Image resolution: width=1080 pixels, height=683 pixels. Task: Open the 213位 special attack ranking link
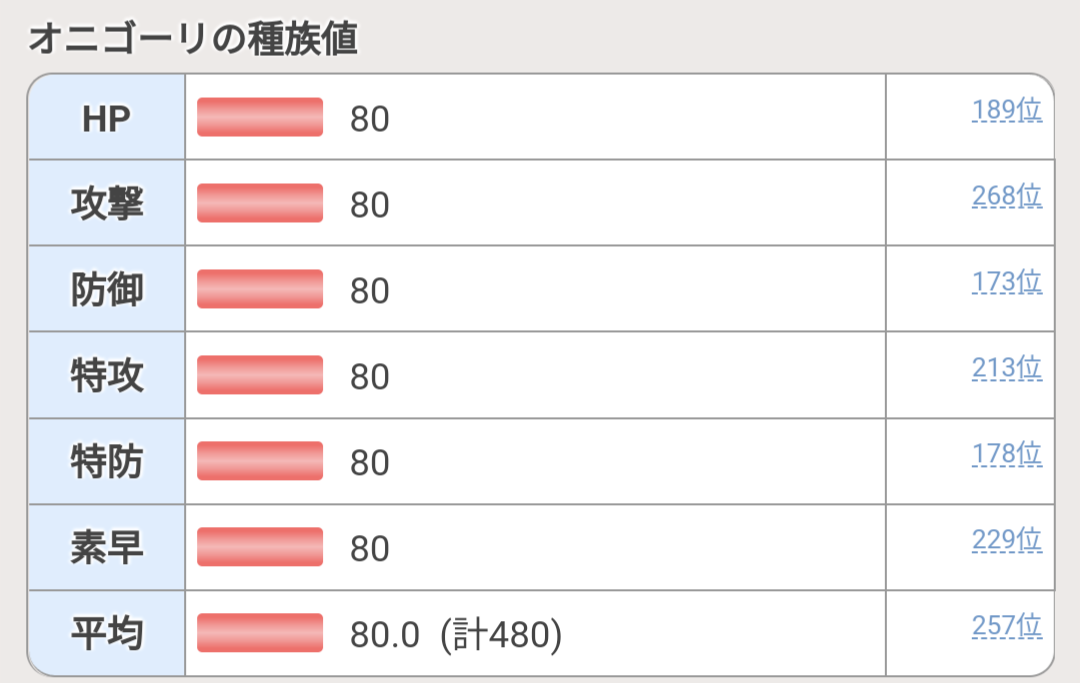[1006, 368]
